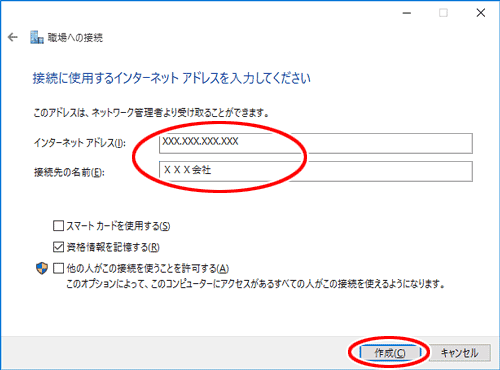
Task: Click the キャンセル button
Action: [460, 353]
